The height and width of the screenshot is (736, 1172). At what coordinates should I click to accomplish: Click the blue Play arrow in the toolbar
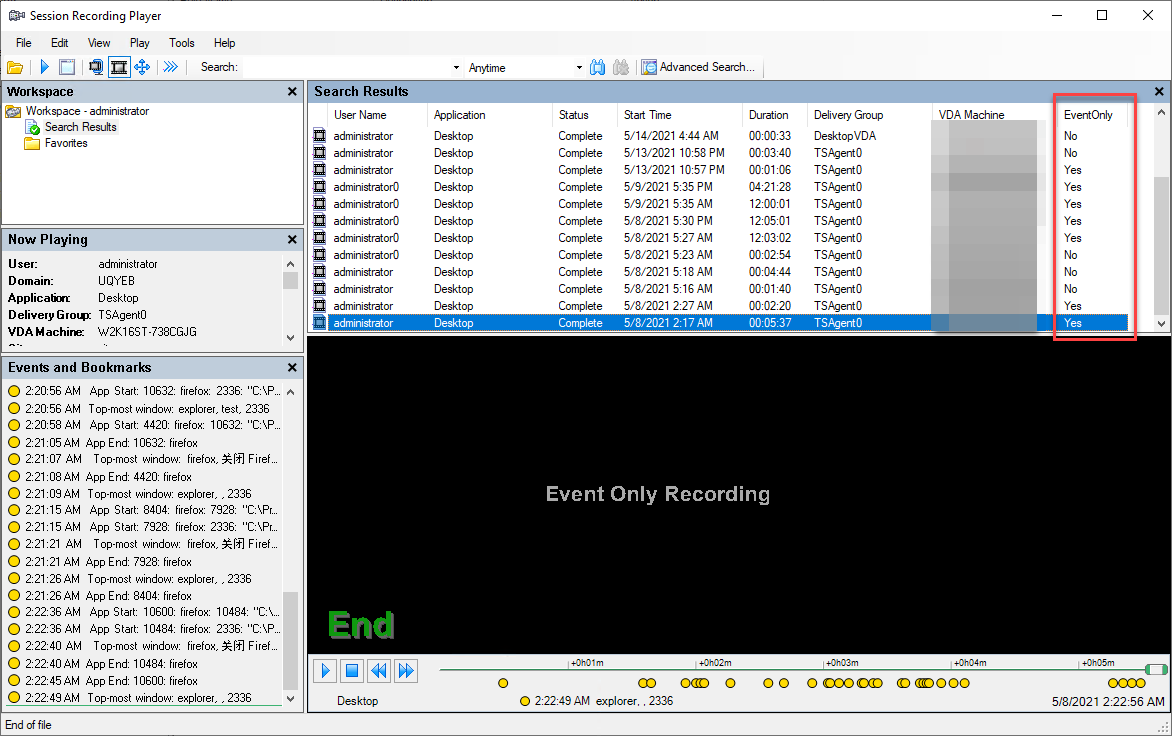click(x=44, y=67)
